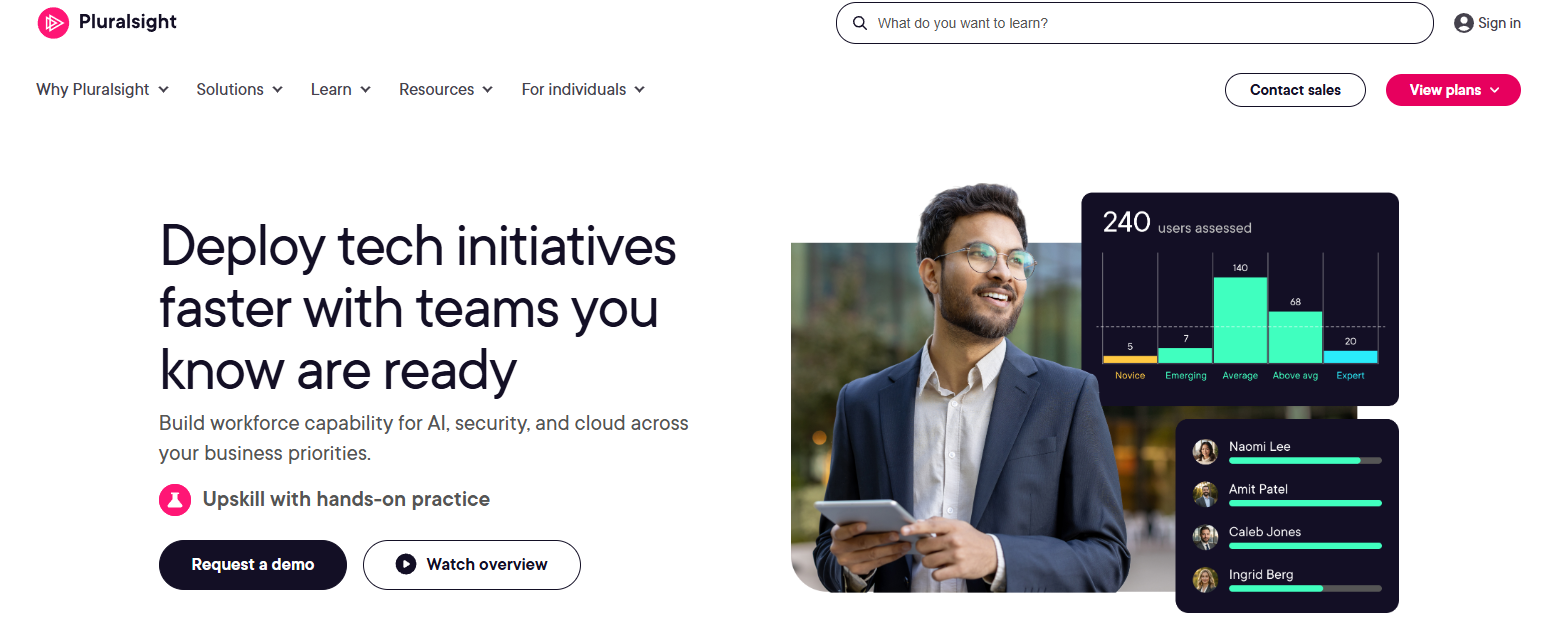This screenshot has height=642, width=1550.
Task: Click the Emerging bar labeled 7
Action: tap(1185, 355)
